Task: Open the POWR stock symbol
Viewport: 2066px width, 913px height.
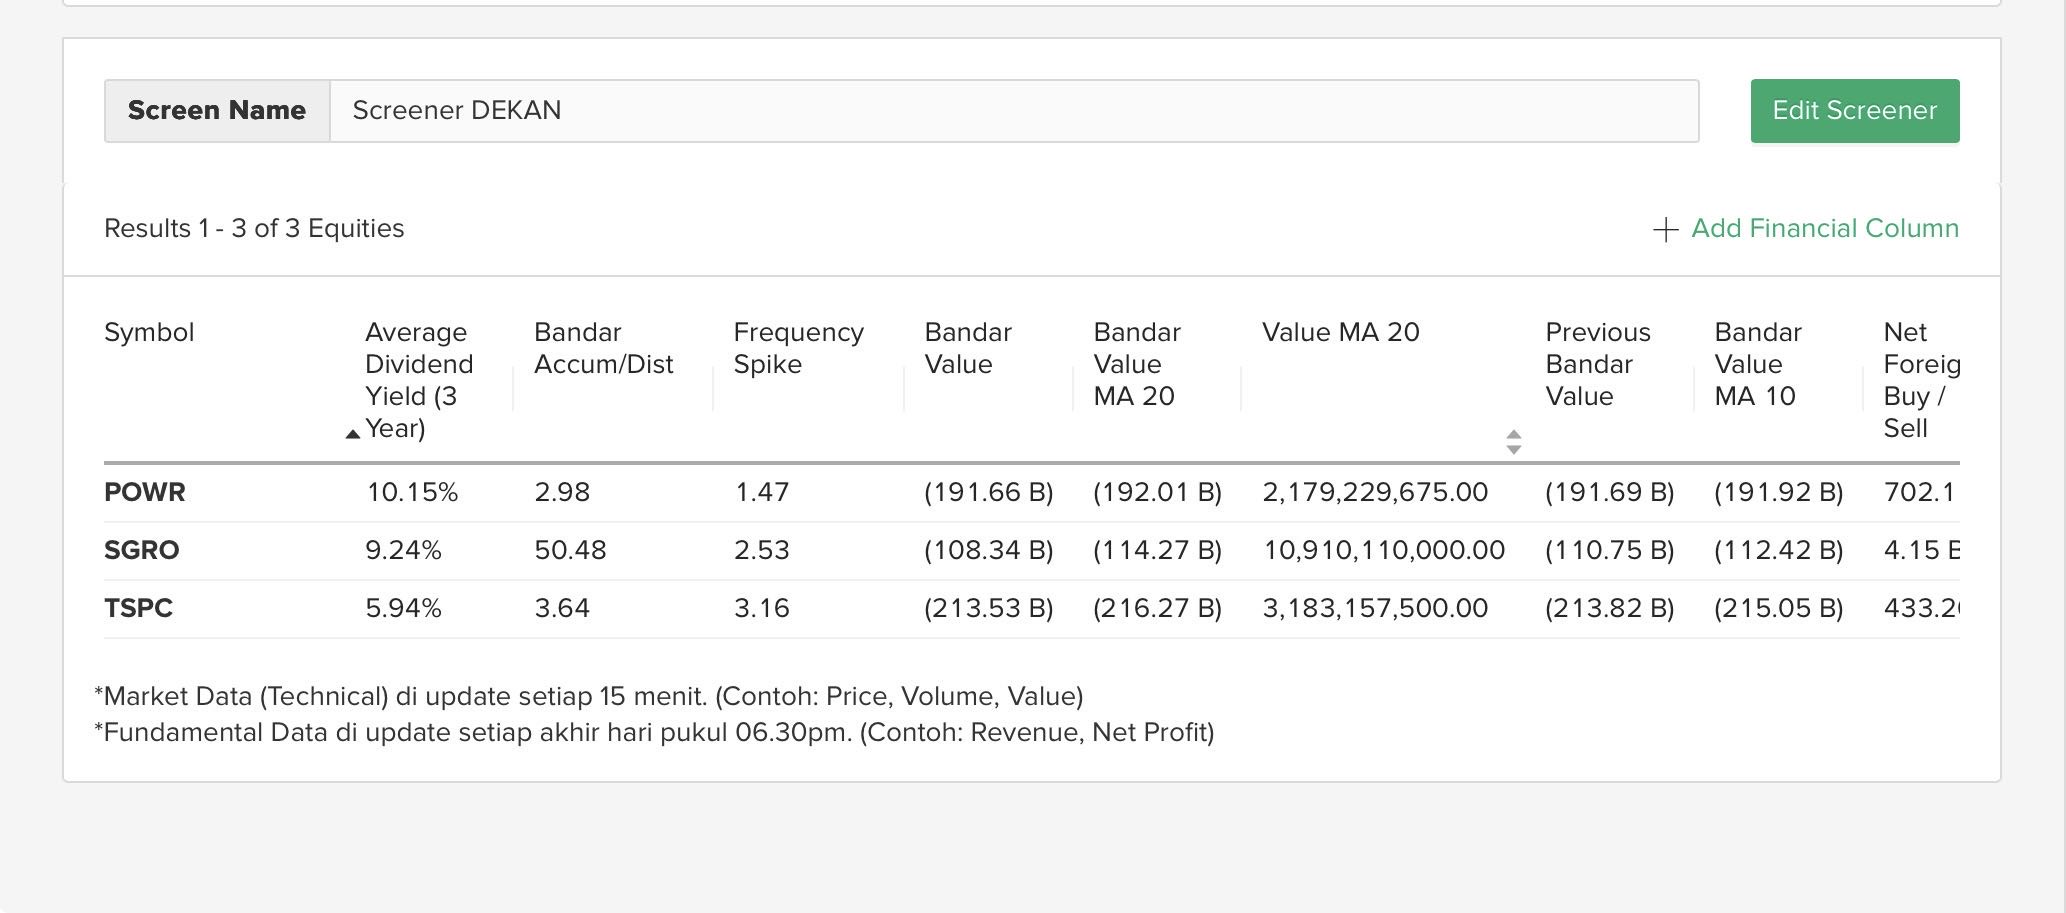Action: (x=145, y=492)
